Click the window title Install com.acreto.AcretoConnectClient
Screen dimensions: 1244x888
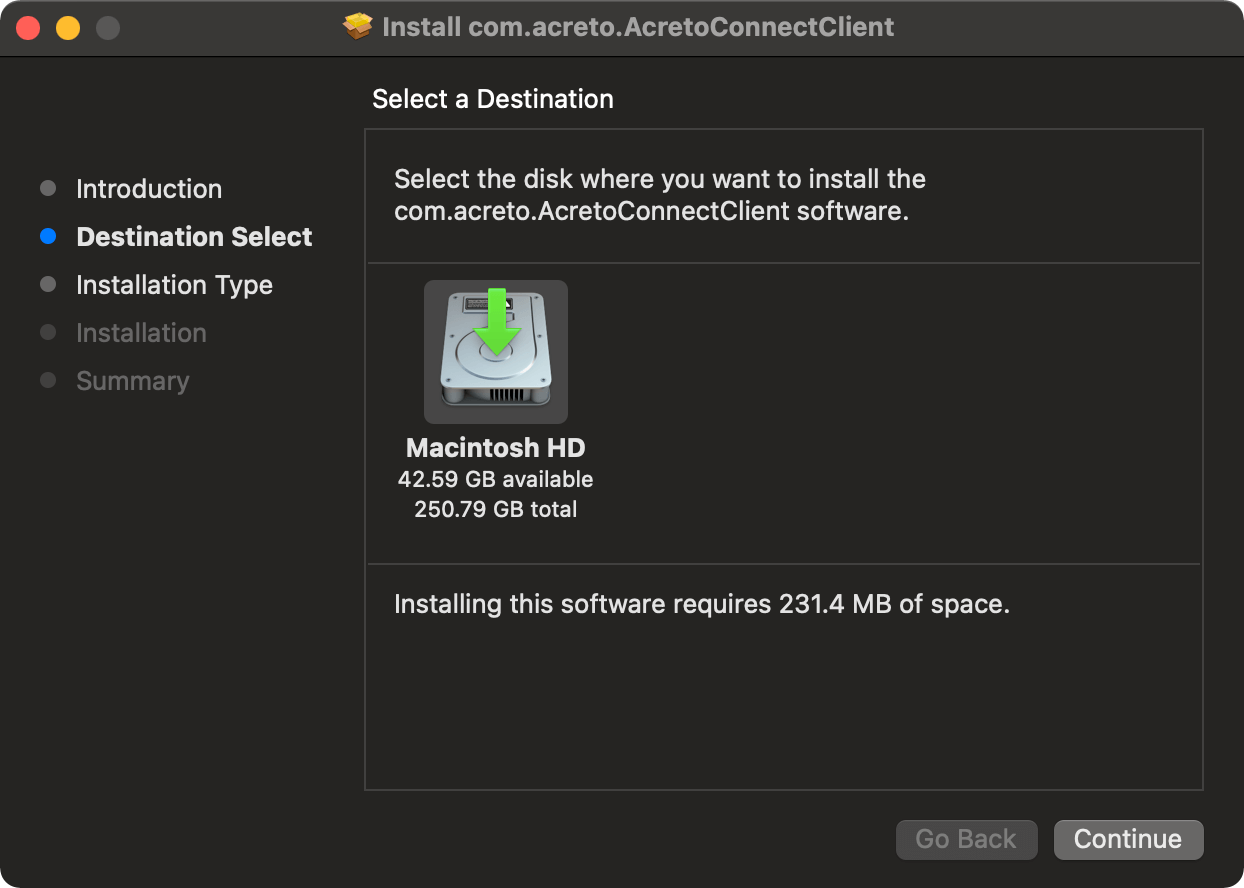(x=638, y=27)
